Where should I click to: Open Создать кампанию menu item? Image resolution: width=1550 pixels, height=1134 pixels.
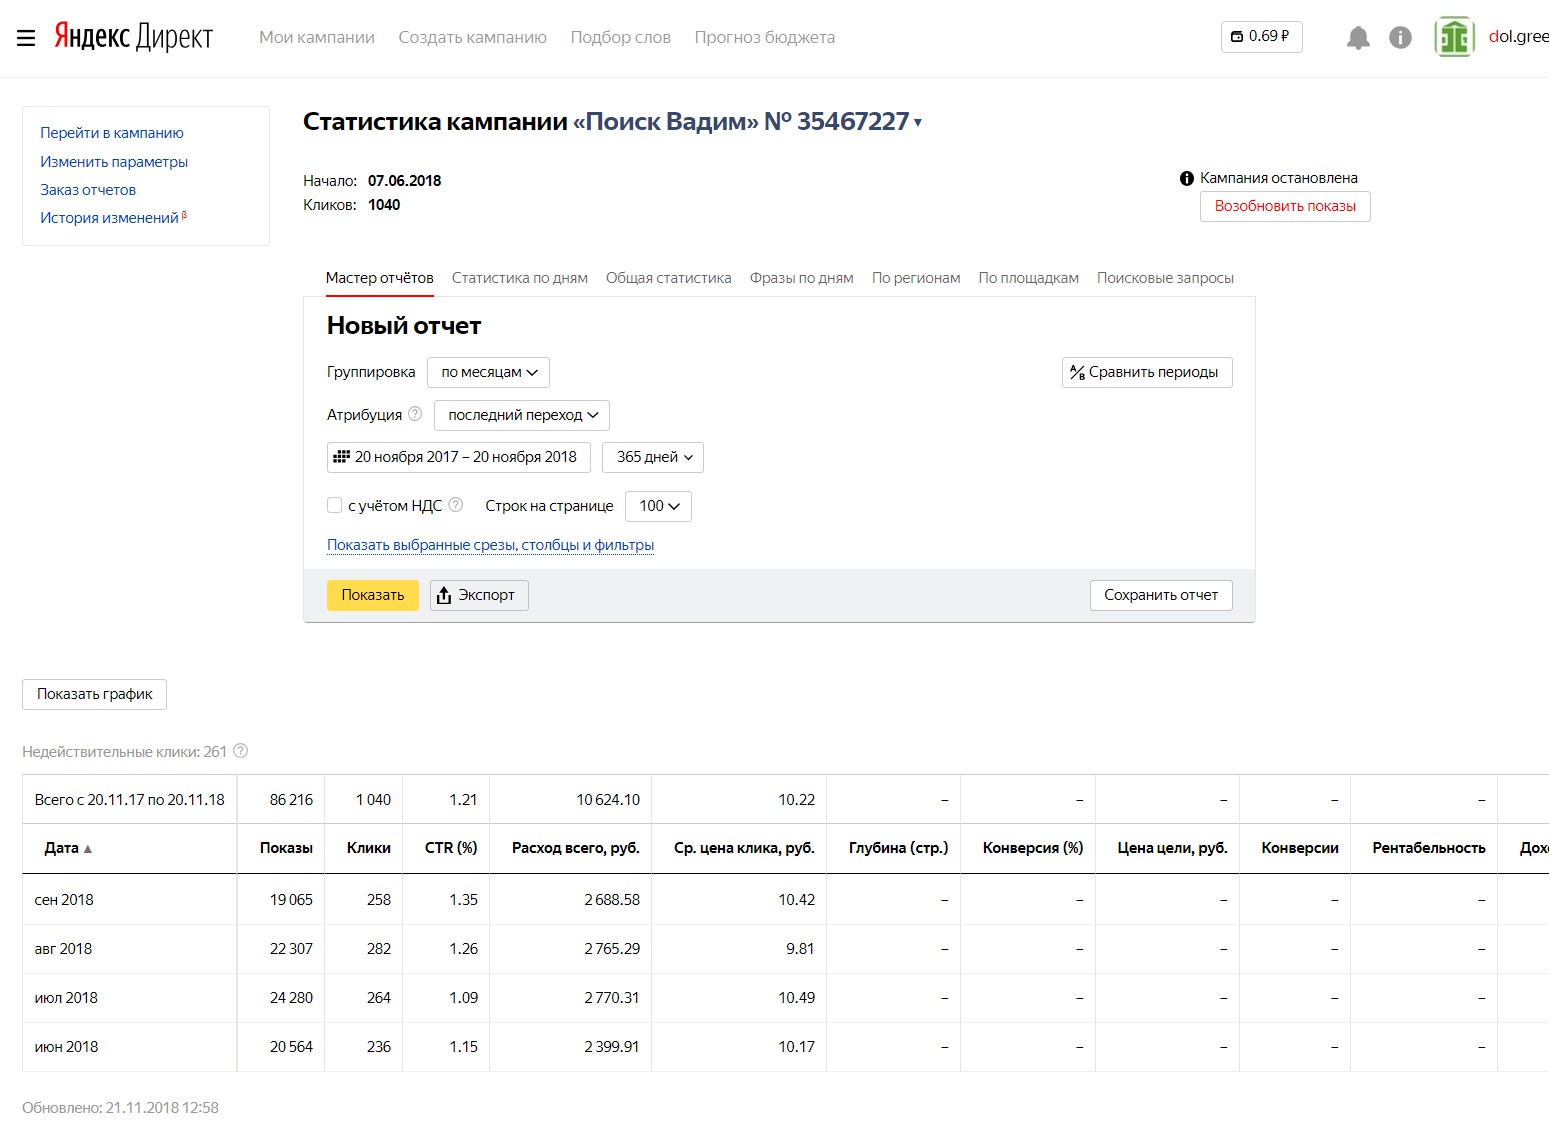473,38
